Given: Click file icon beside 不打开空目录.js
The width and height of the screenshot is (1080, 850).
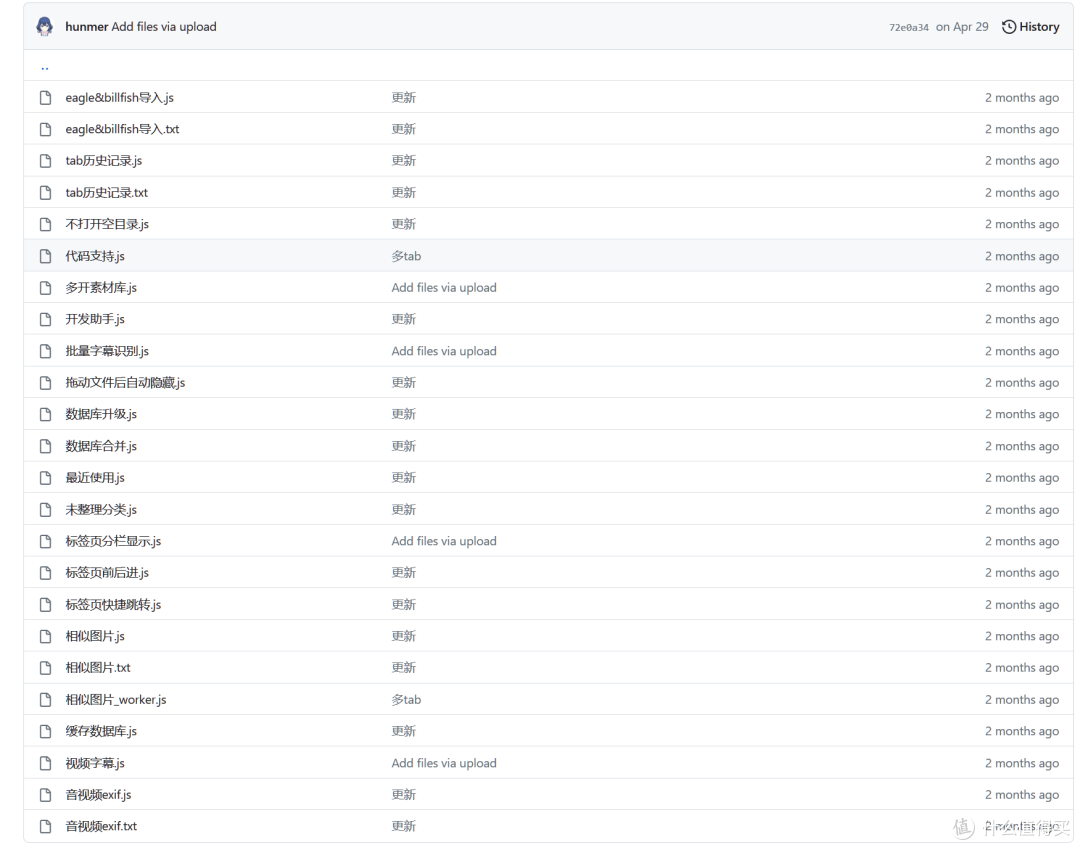Looking at the screenshot, I should pos(45,225).
